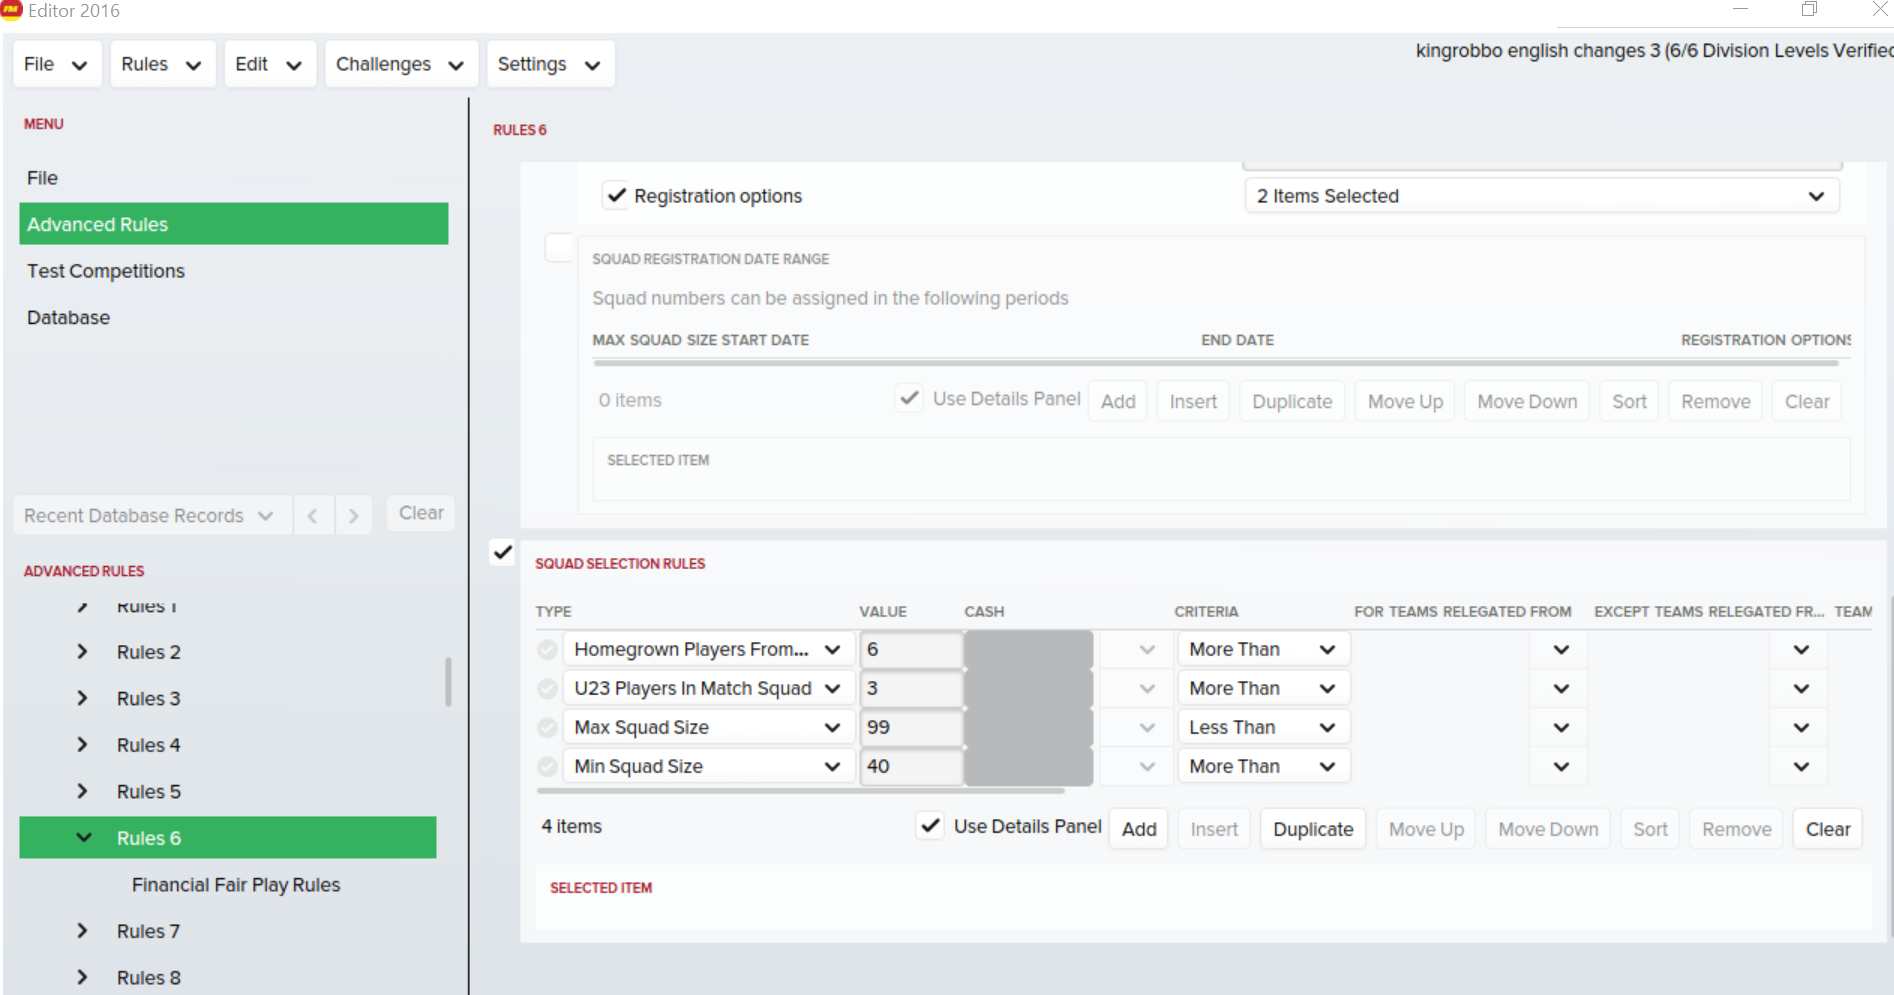Click the Editor 2016 app icon

tap(11, 10)
